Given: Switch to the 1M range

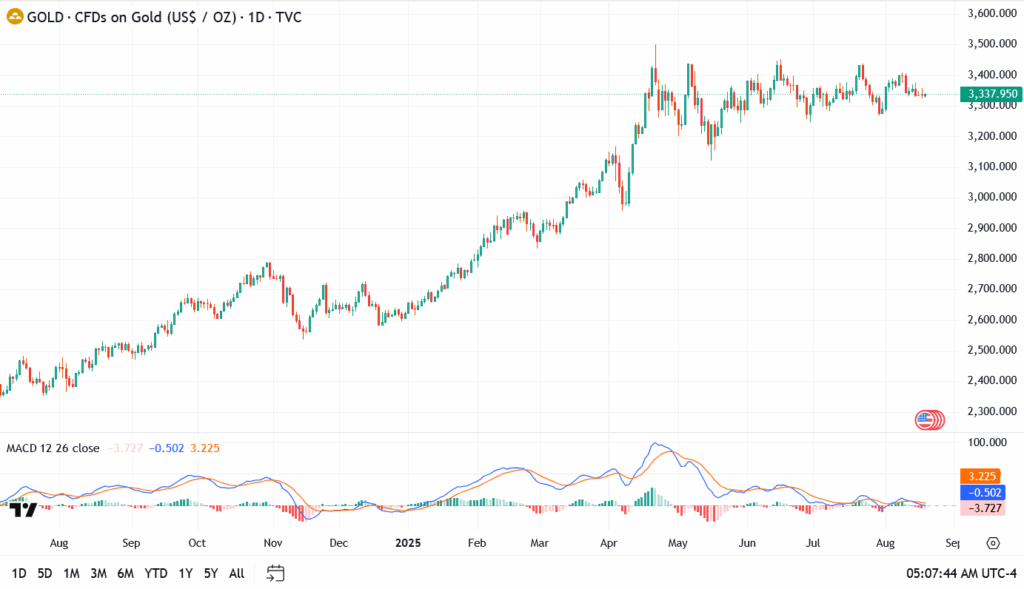Looking at the screenshot, I should 71,573.
